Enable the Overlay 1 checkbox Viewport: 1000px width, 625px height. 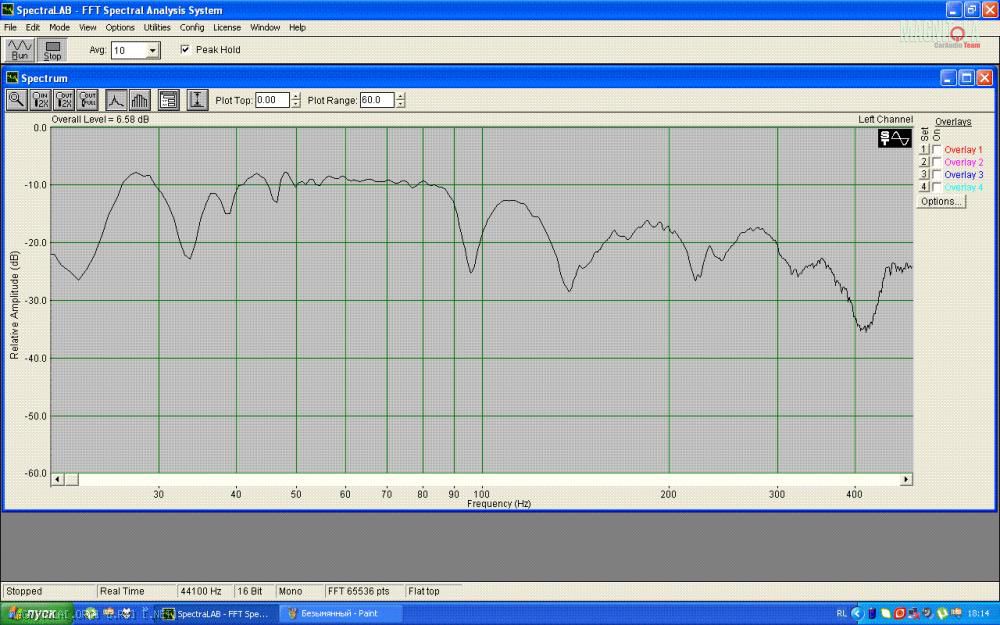click(x=936, y=150)
